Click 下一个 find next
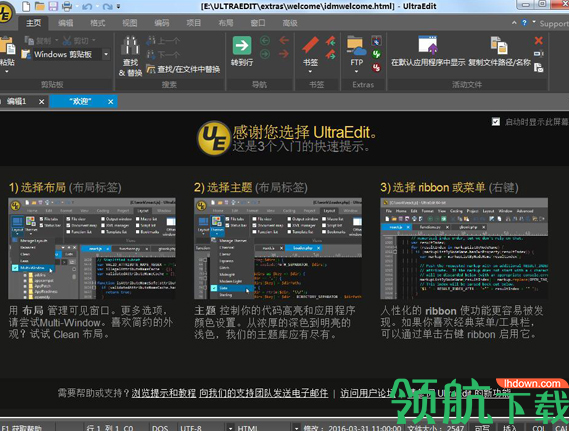The height and width of the screenshot is (431, 569). pos(163,55)
